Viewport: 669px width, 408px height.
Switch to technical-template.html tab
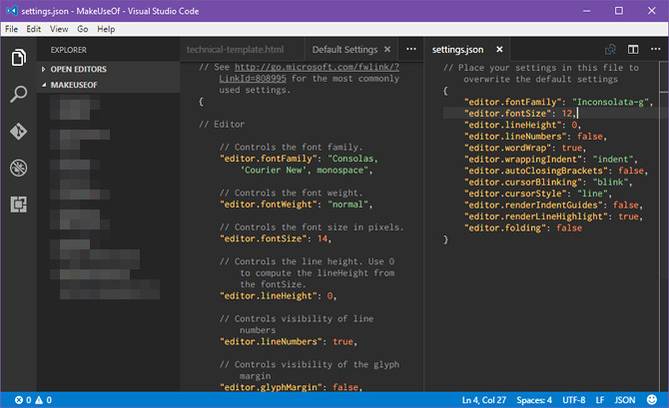[x=235, y=50]
